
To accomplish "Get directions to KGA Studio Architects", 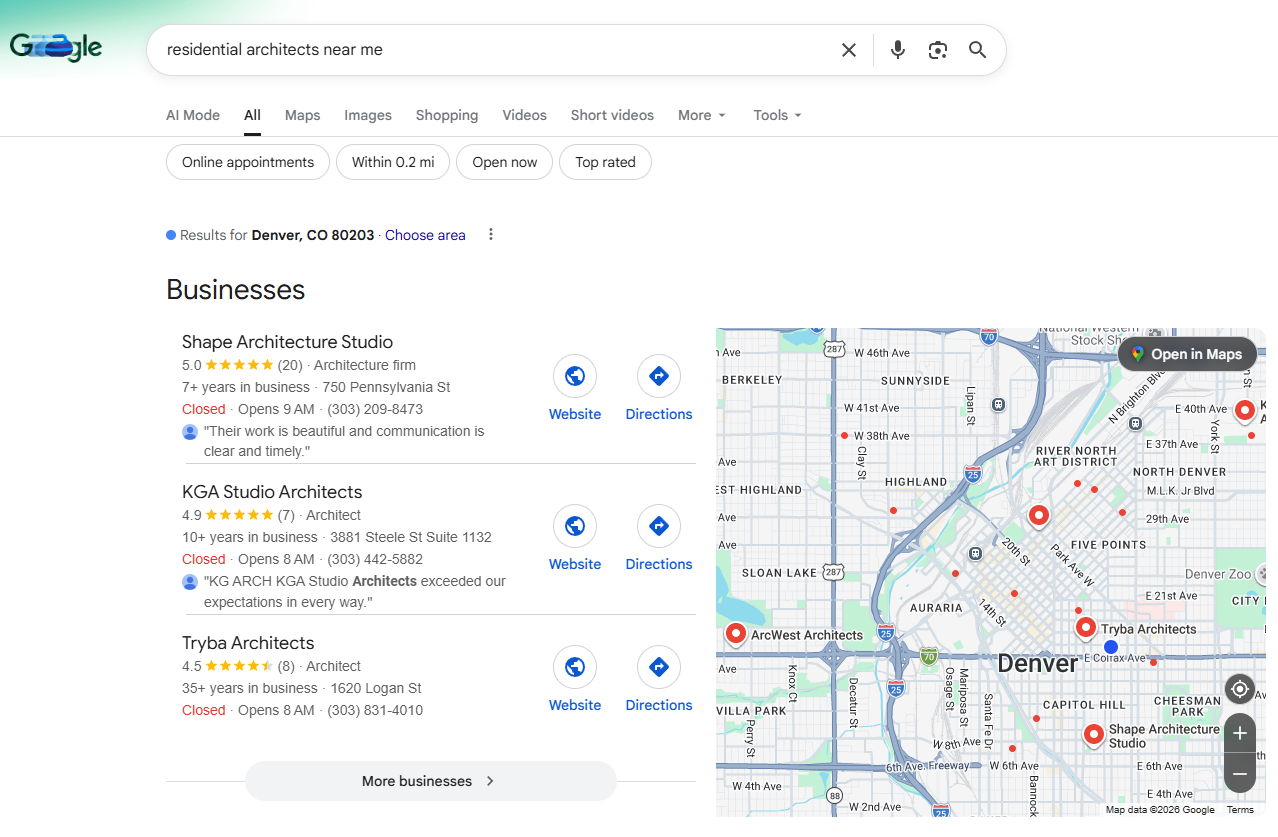I will 658,527.
